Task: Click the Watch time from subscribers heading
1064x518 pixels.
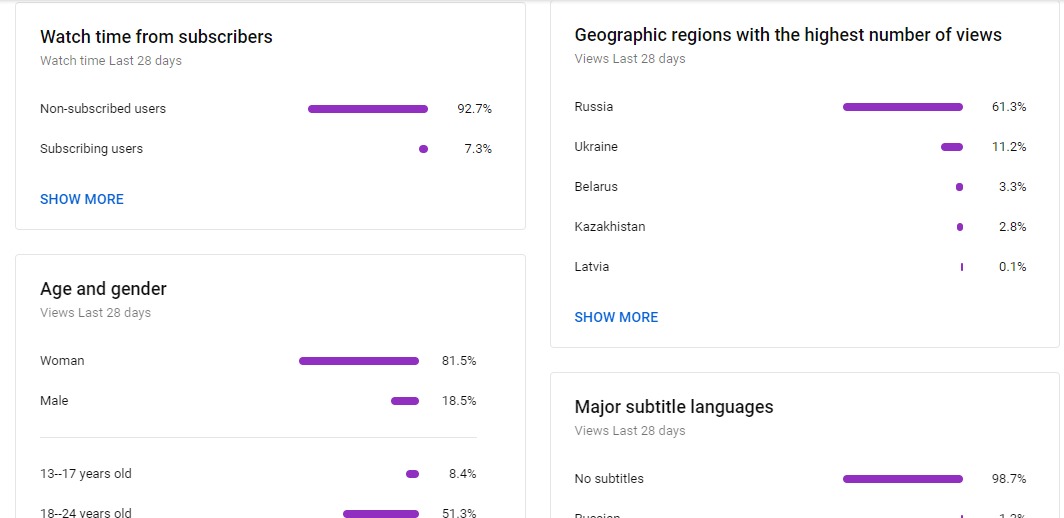Action: [x=156, y=37]
